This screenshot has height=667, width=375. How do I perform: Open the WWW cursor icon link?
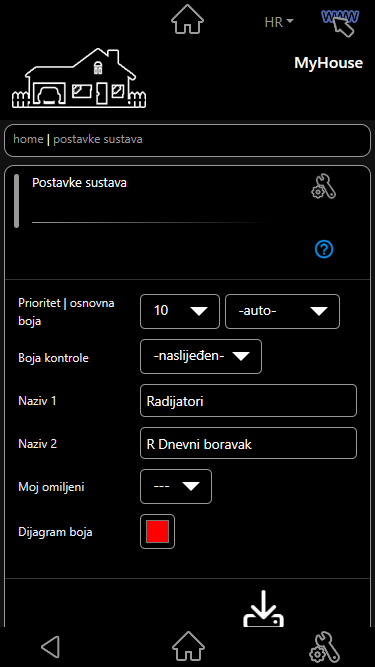click(x=340, y=22)
